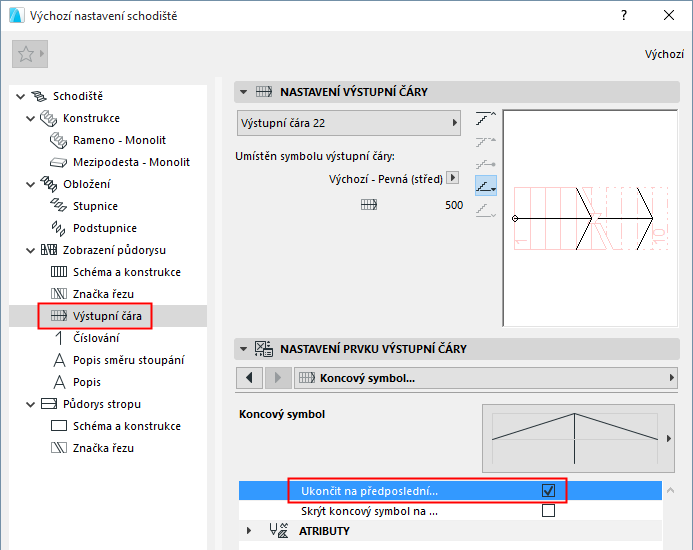The height and width of the screenshot is (550, 693).
Task: Click floor plan Značka řezu icon
Action: click(x=59, y=294)
